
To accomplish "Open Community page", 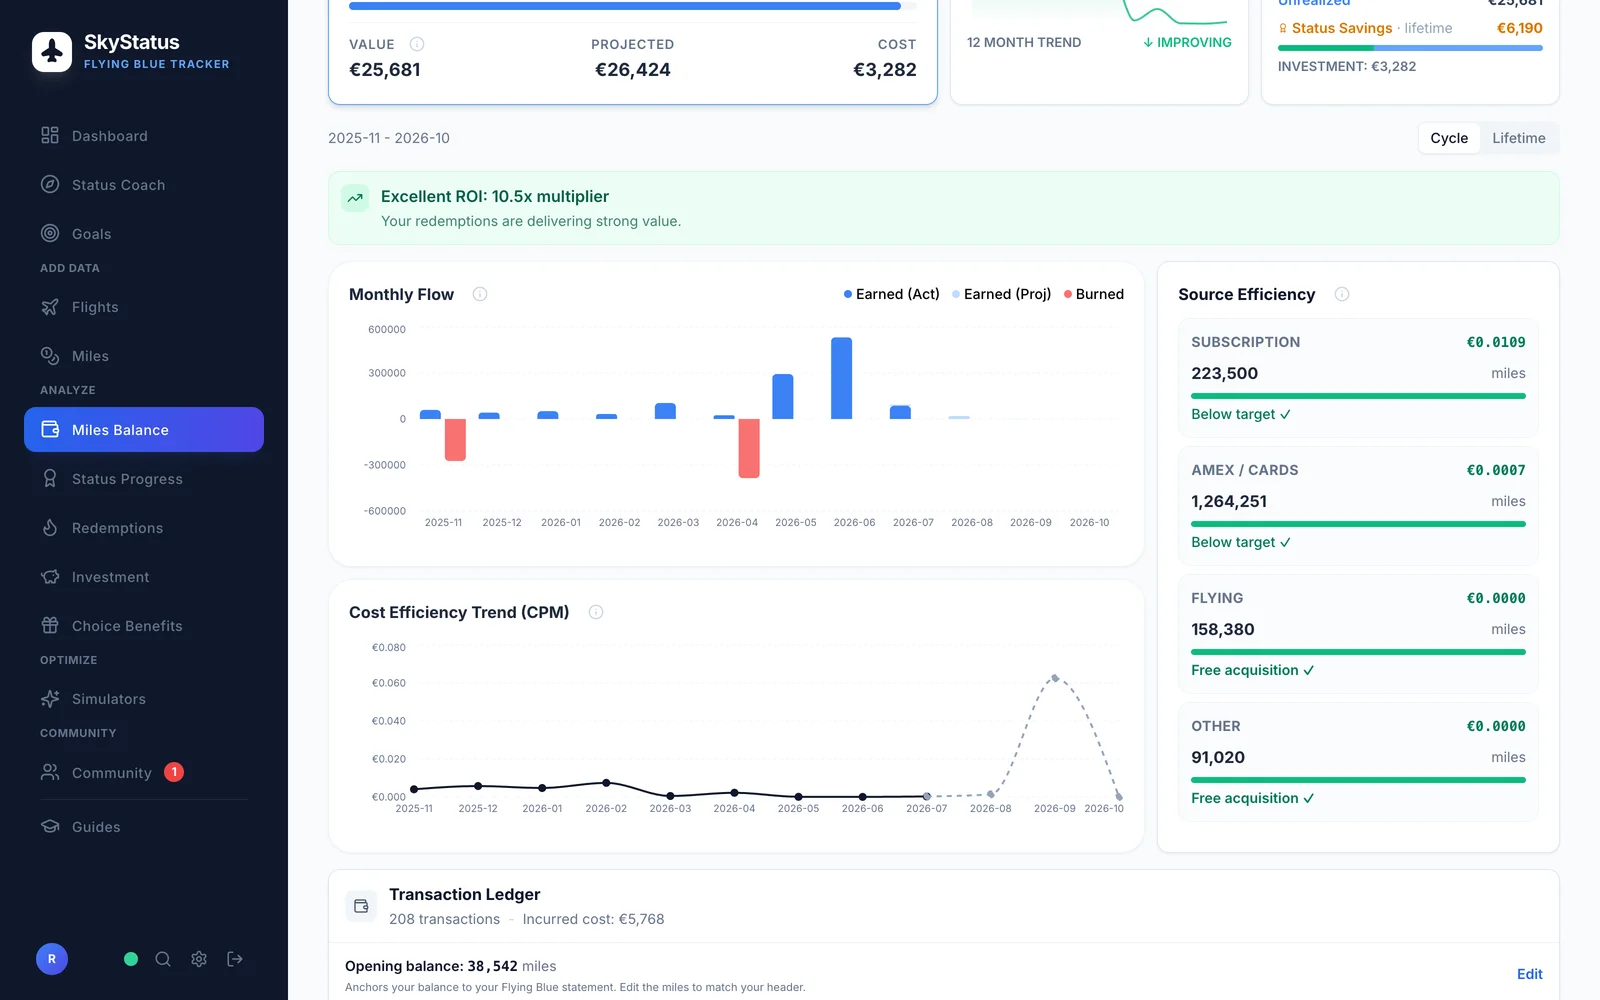I will pyautogui.click(x=144, y=772).
